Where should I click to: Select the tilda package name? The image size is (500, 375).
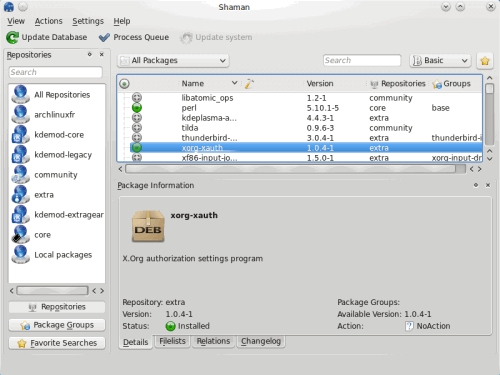click(190, 128)
